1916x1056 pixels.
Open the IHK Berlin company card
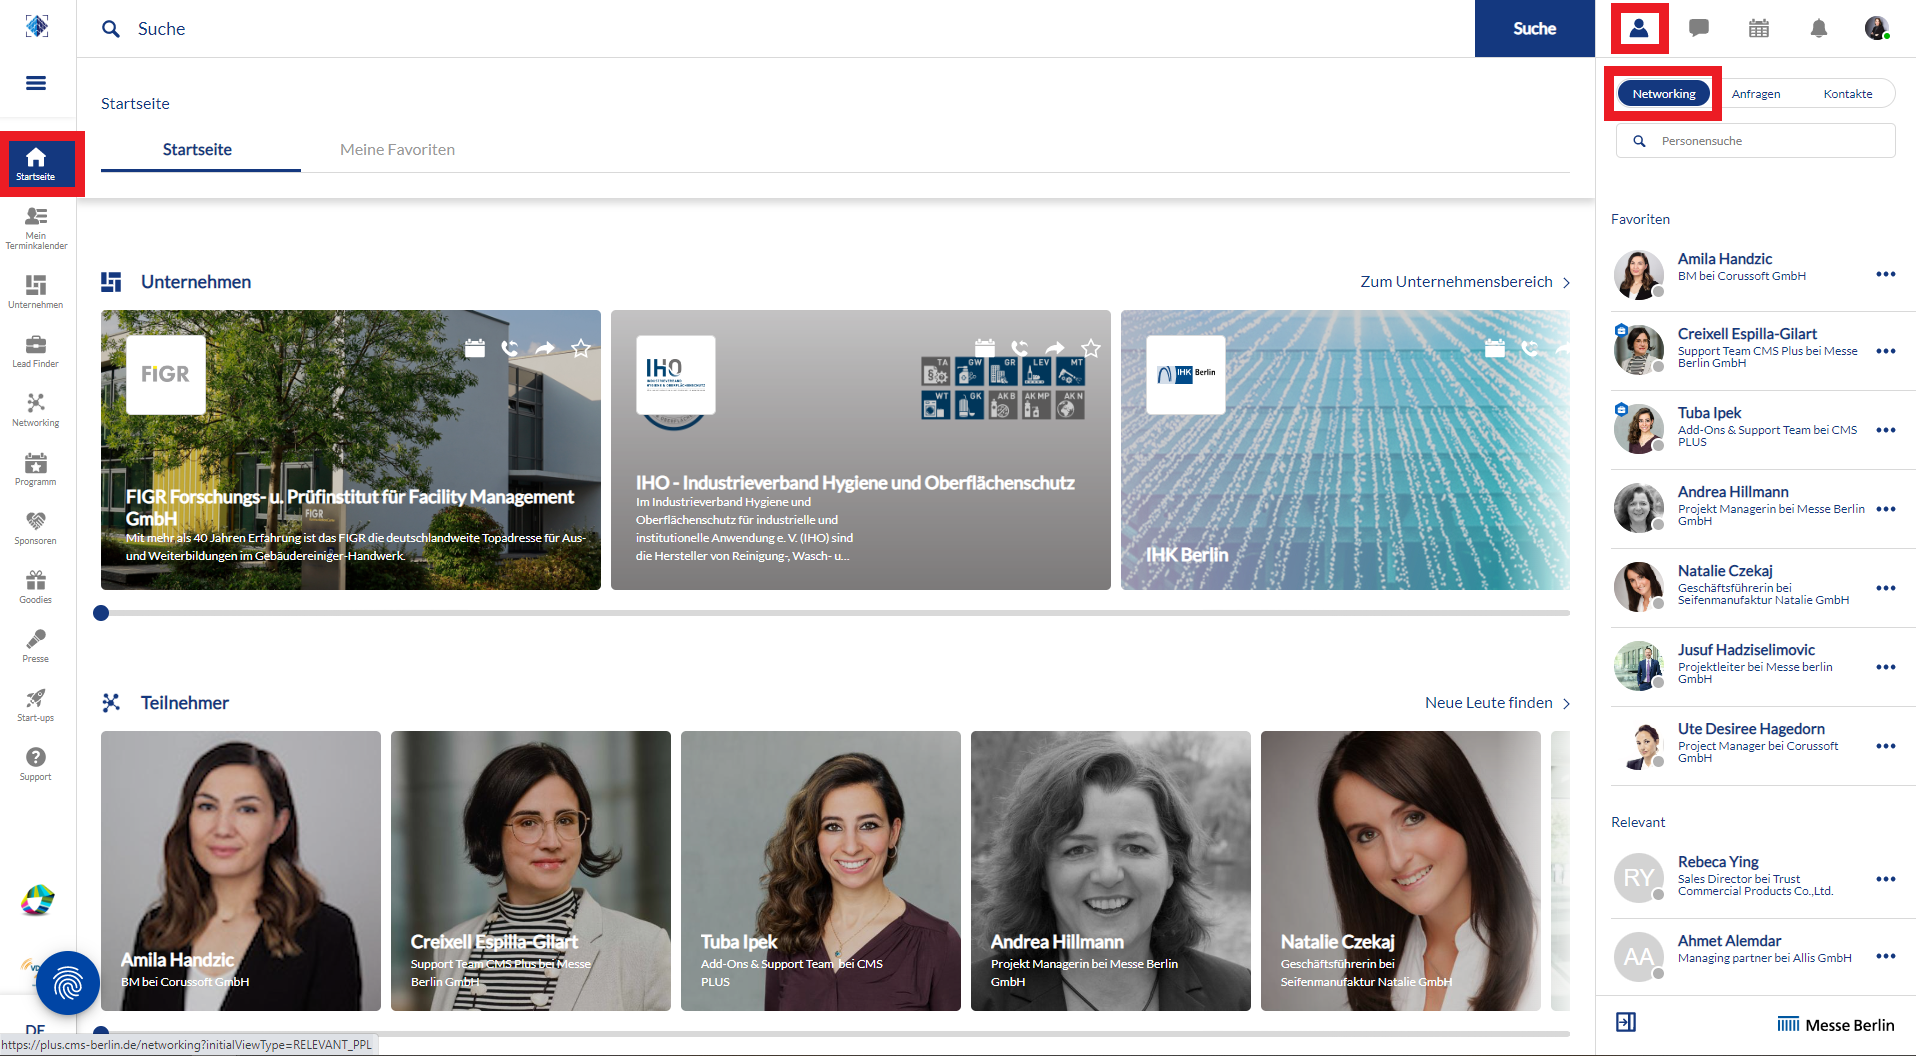pos(1345,450)
